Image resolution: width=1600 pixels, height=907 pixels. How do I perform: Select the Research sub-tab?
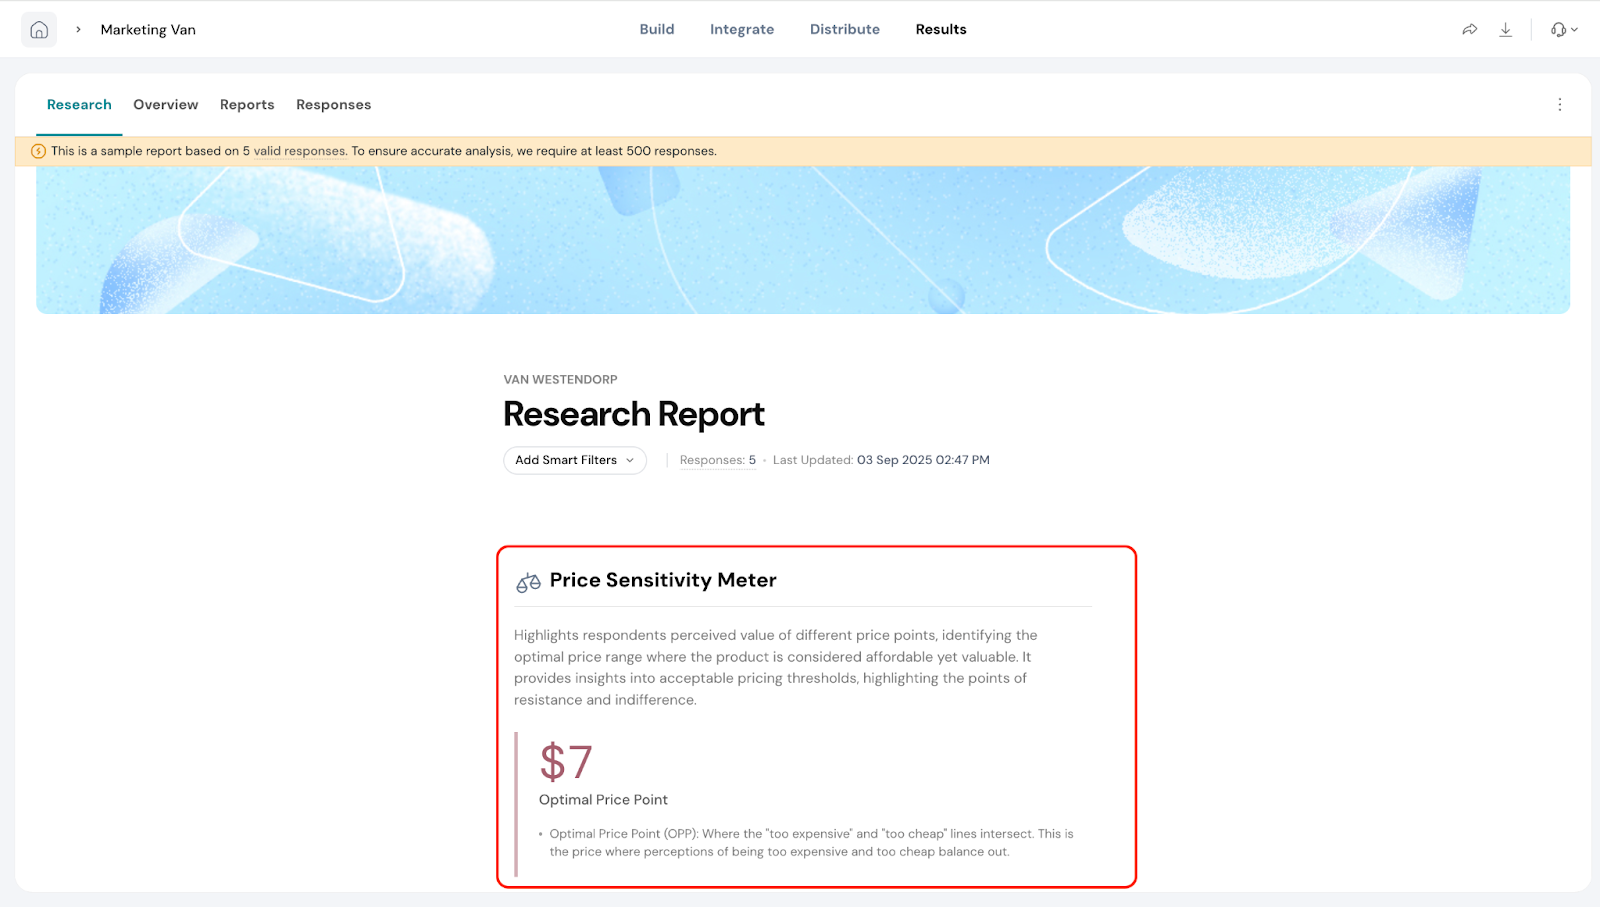tap(79, 105)
